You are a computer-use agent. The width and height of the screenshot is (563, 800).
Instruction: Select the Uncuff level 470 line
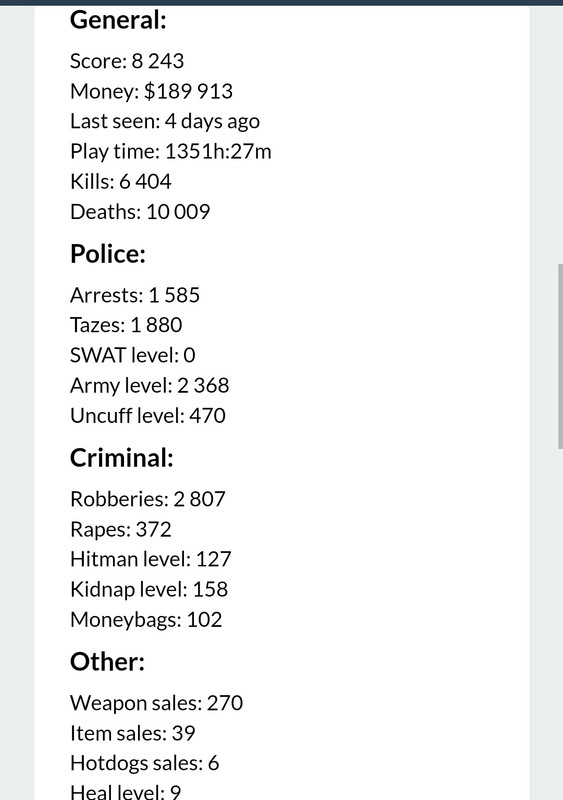coord(148,415)
